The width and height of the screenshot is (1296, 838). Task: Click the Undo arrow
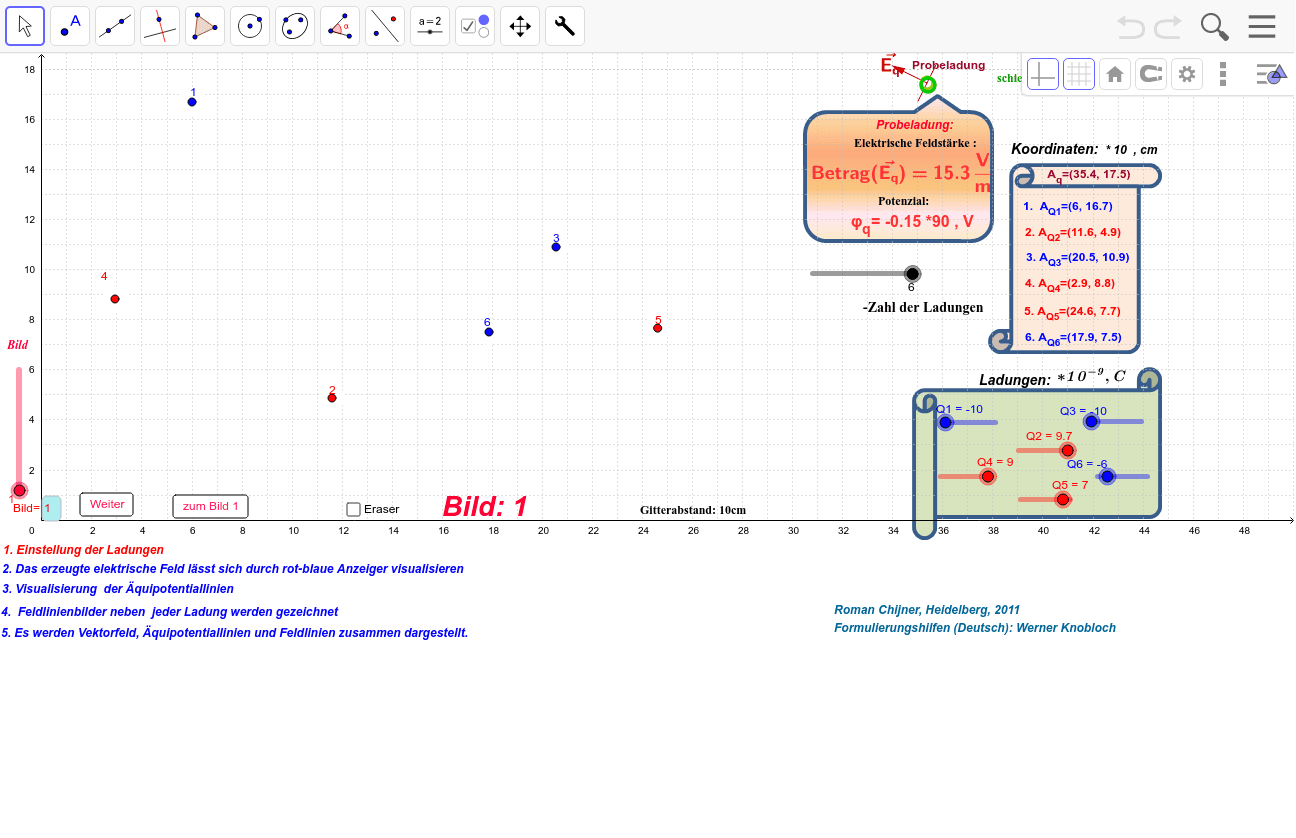[x=1131, y=27]
